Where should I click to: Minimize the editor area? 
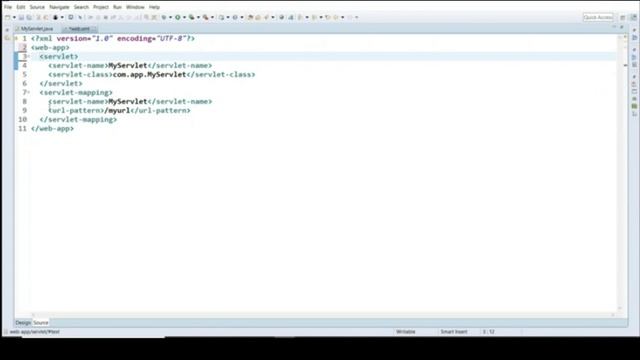614,27
